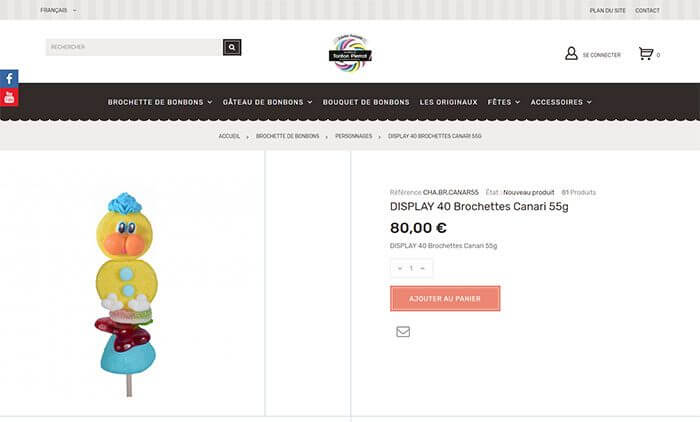This screenshot has height=422, width=700.
Task: Open the Facebook page icon
Action: [x=9, y=79]
